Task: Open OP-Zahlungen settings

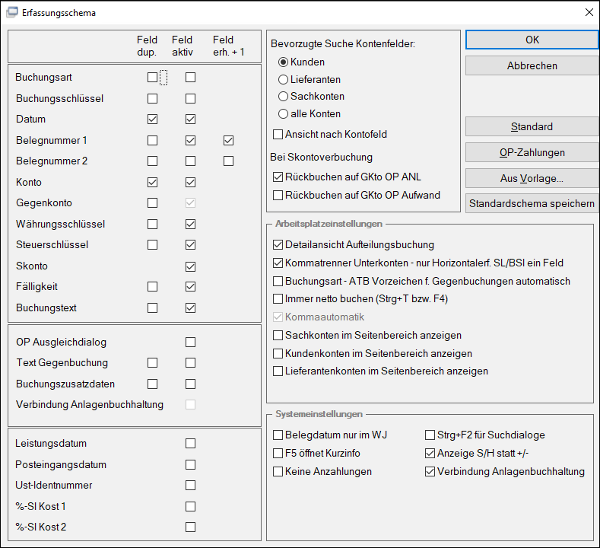Action: (x=532, y=152)
